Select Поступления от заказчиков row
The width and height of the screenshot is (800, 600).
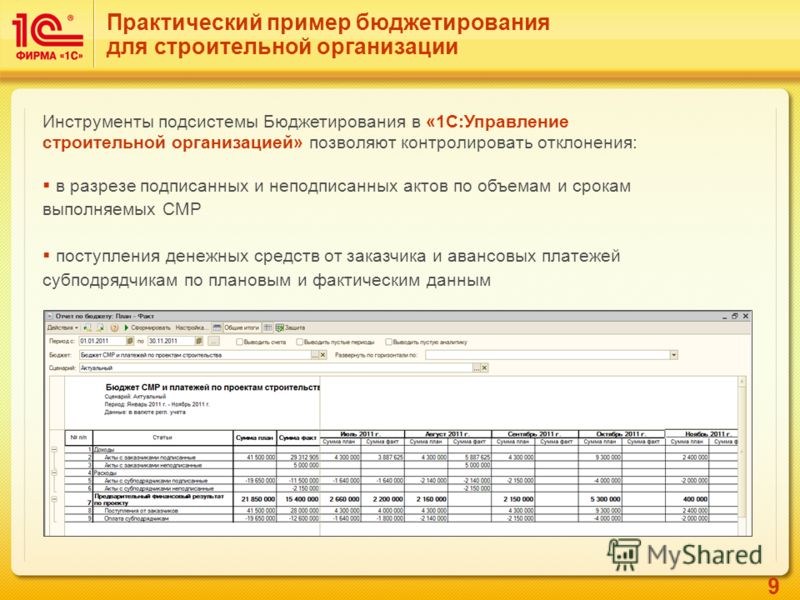(x=401, y=510)
